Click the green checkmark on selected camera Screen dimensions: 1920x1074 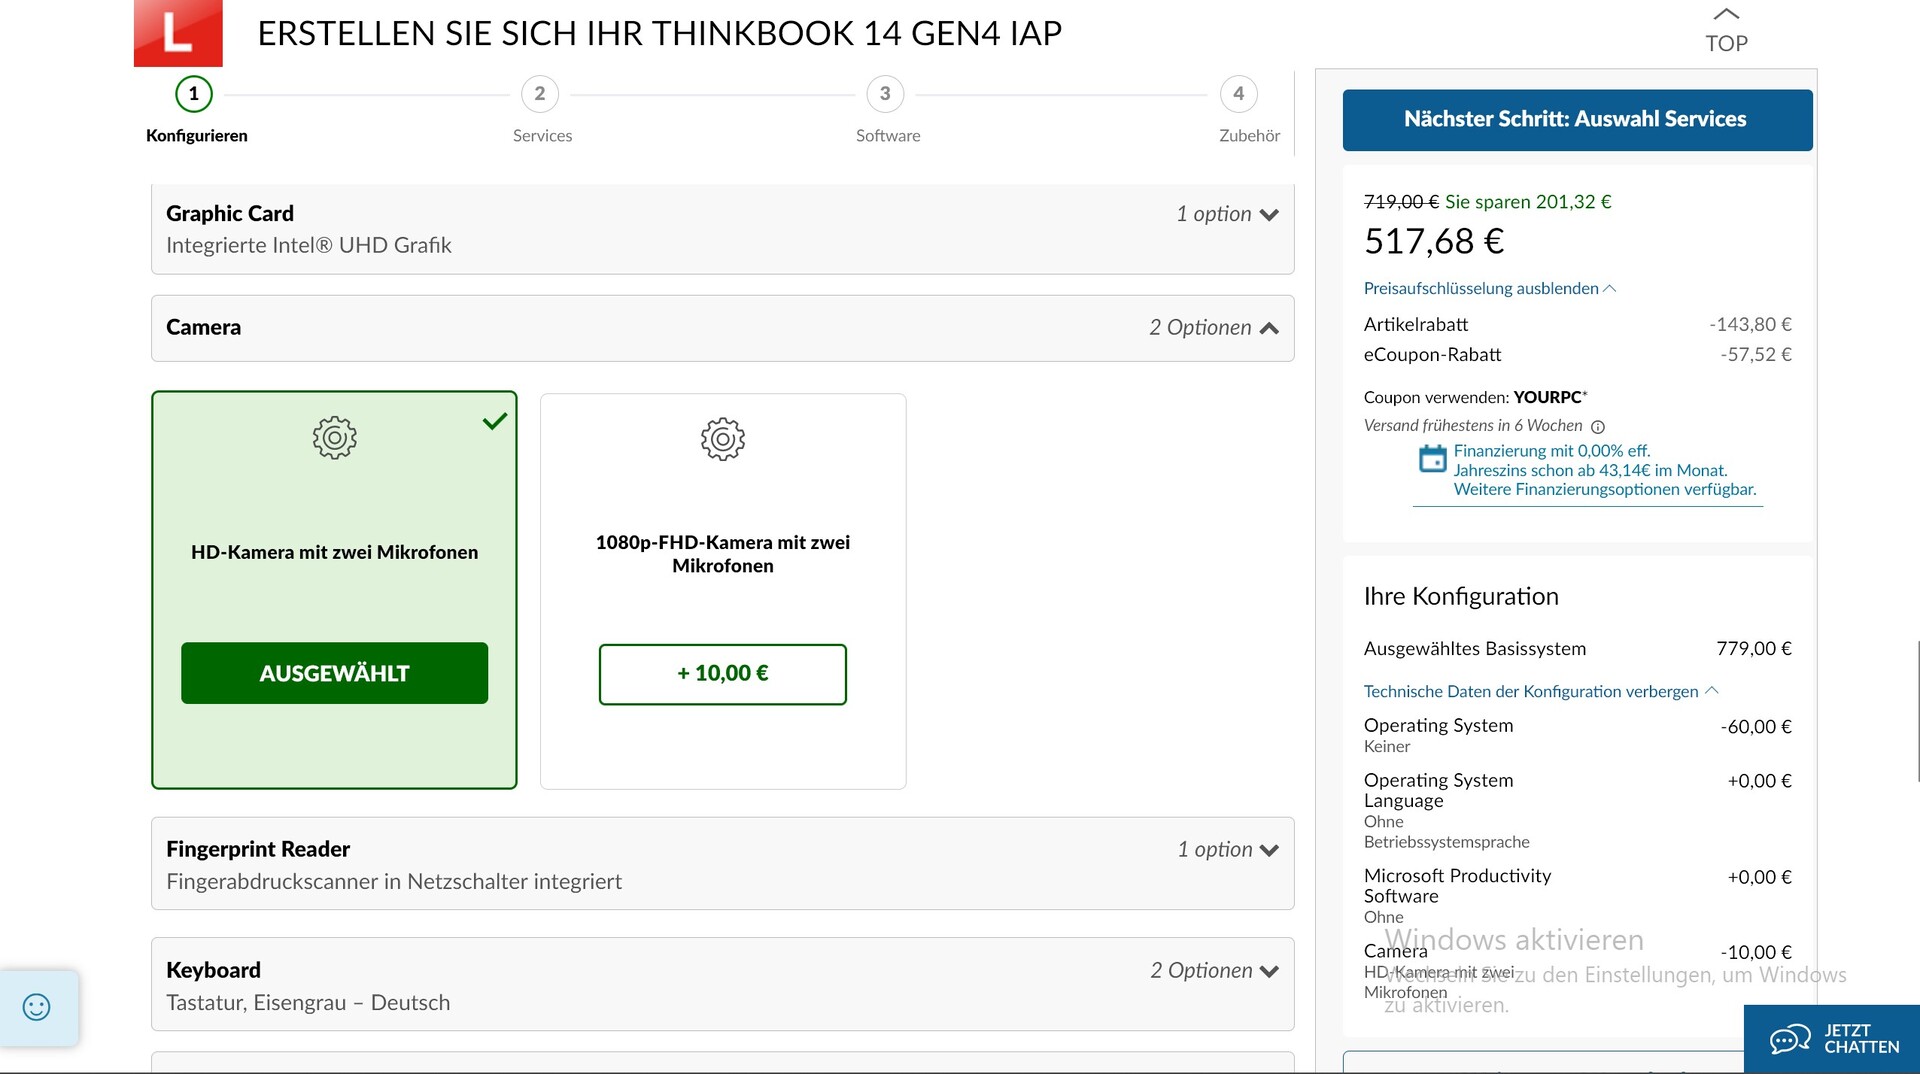click(x=494, y=422)
